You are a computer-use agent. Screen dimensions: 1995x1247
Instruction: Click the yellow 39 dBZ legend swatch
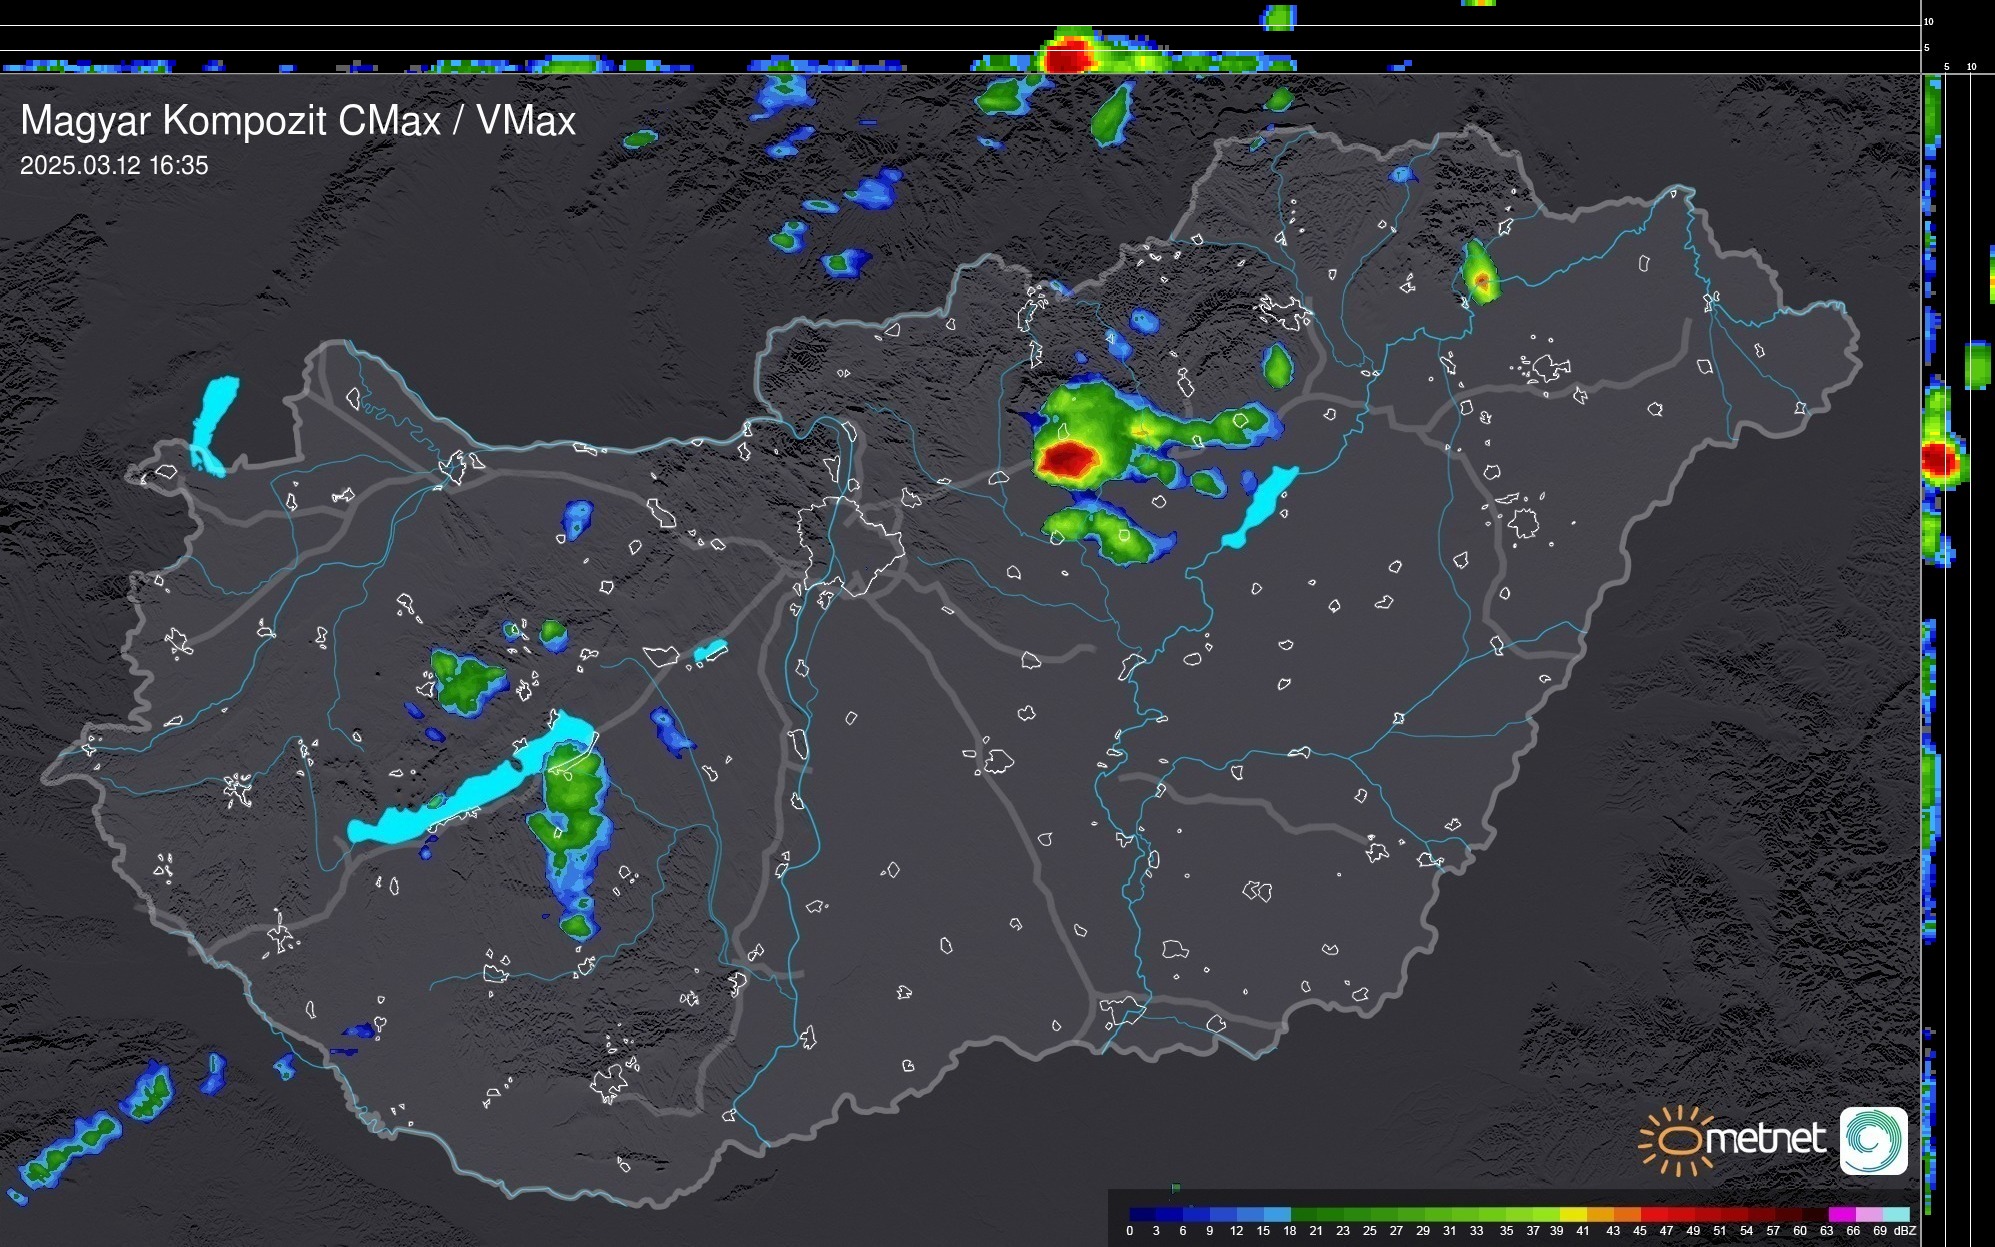pos(1573,1214)
